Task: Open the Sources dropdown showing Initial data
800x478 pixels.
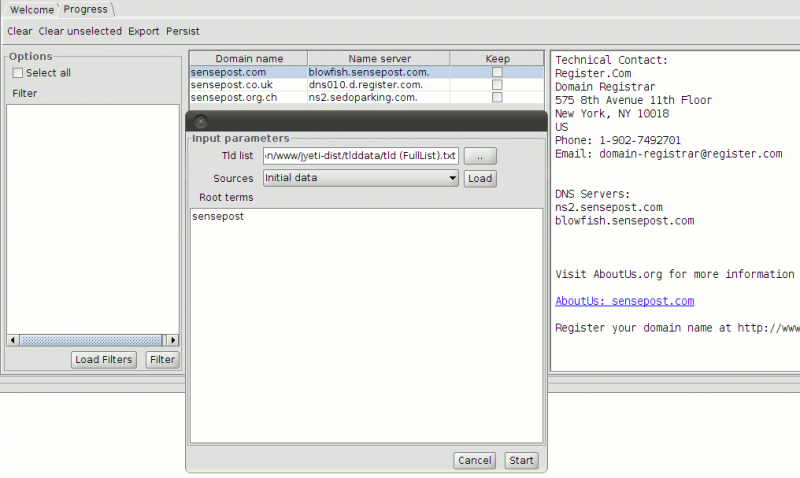Action: tap(360, 178)
